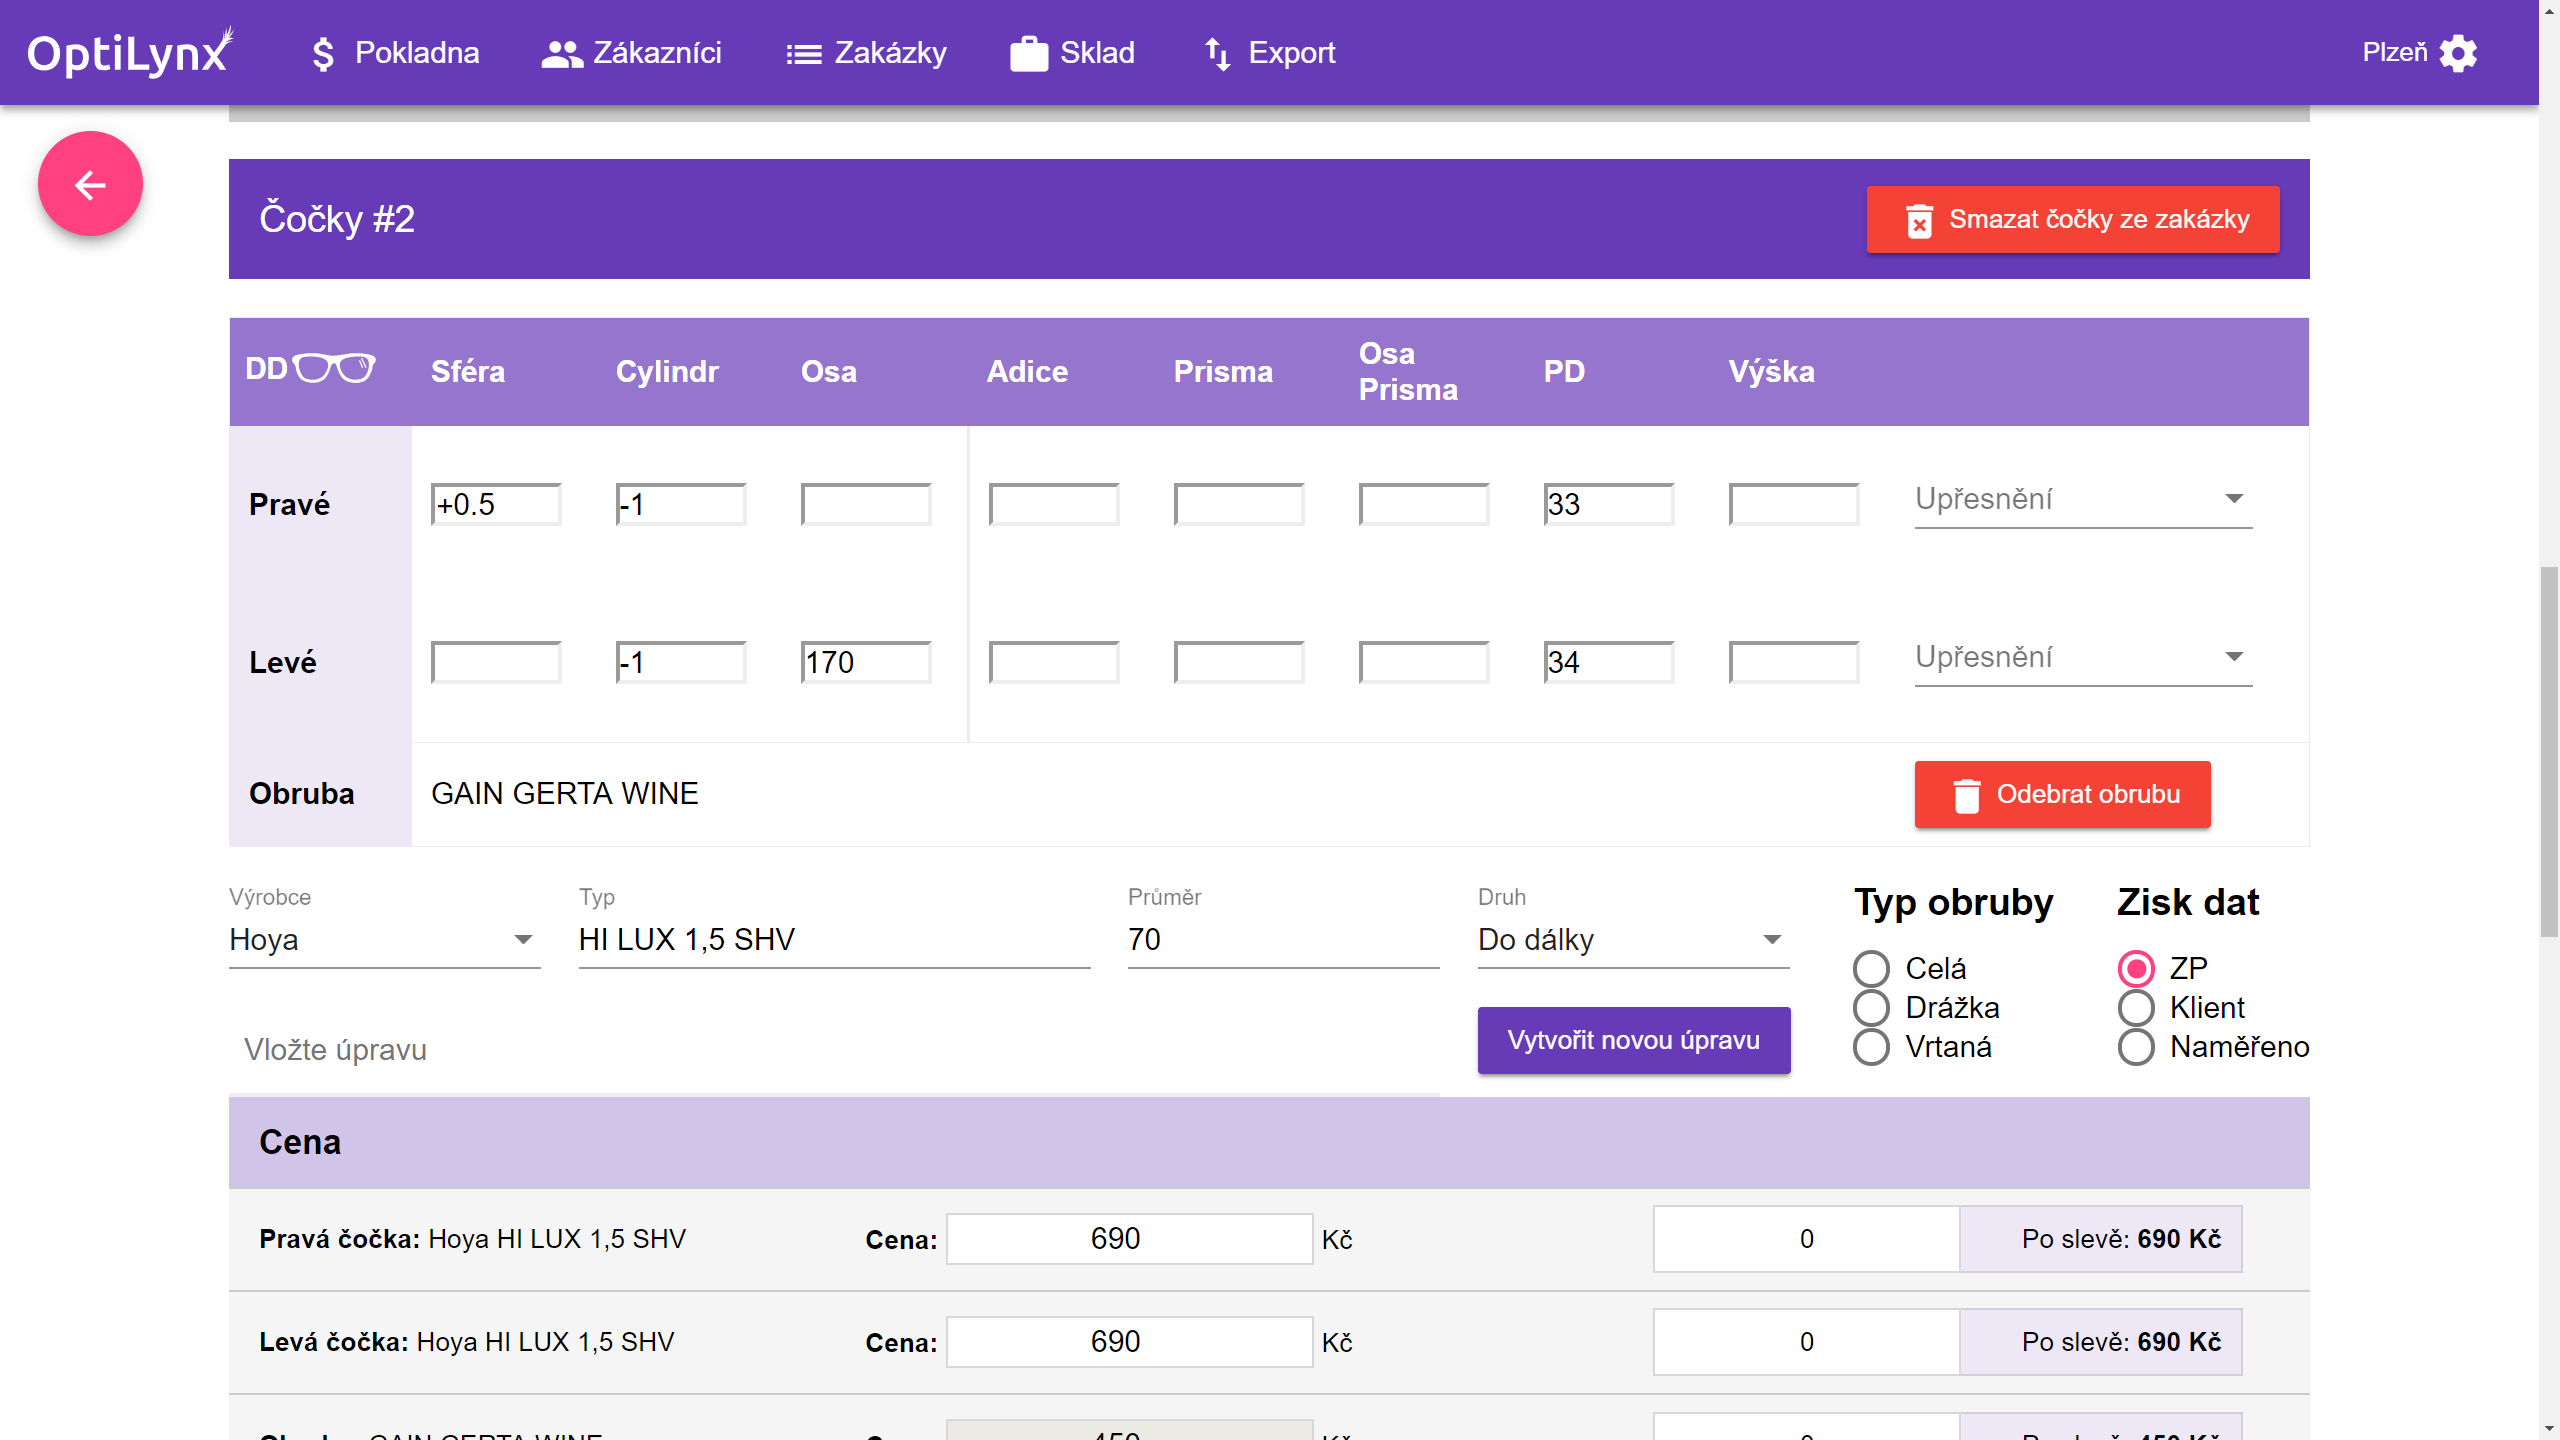Viewport: 2560px width, 1440px height.
Task: Click the list icon next to Zakázky
Action: coord(803,53)
